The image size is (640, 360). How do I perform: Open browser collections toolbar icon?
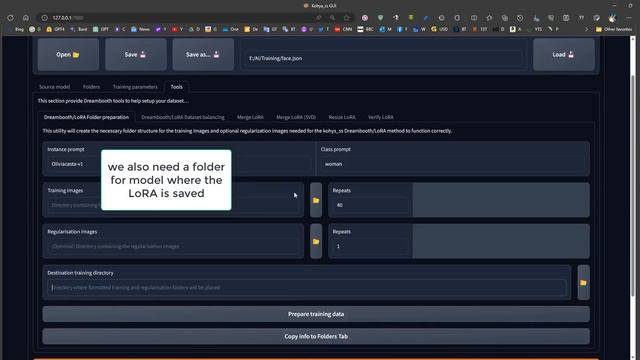tap(505, 18)
